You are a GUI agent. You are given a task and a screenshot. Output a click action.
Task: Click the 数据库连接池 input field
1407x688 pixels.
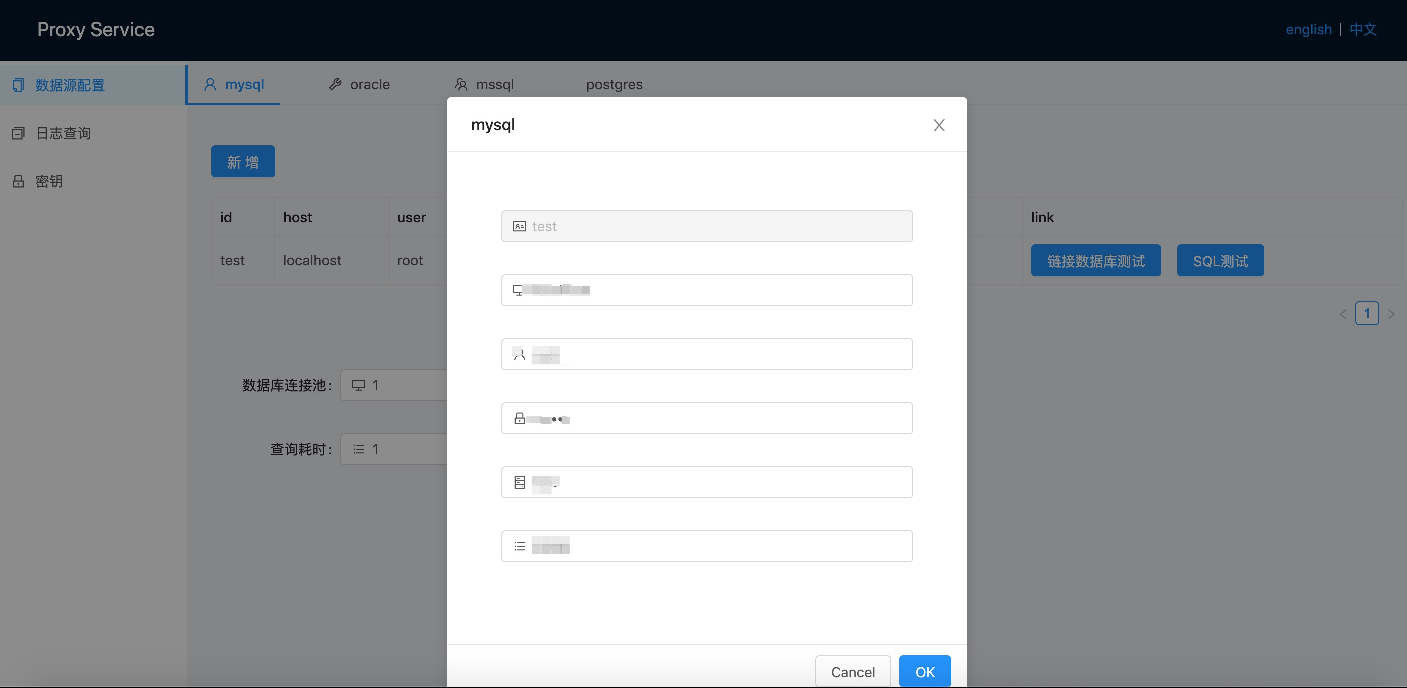[x=394, y=385]
